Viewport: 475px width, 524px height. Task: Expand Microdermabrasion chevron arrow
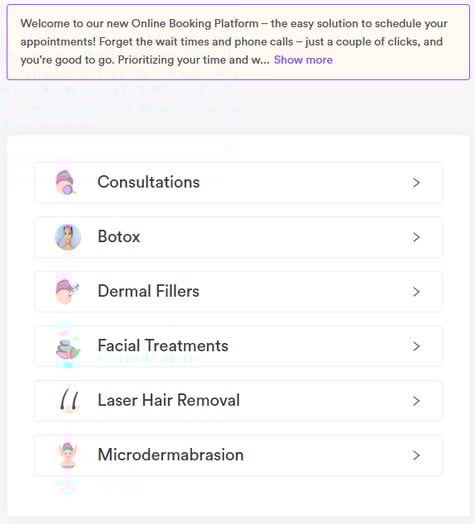(x=416, y=455)
